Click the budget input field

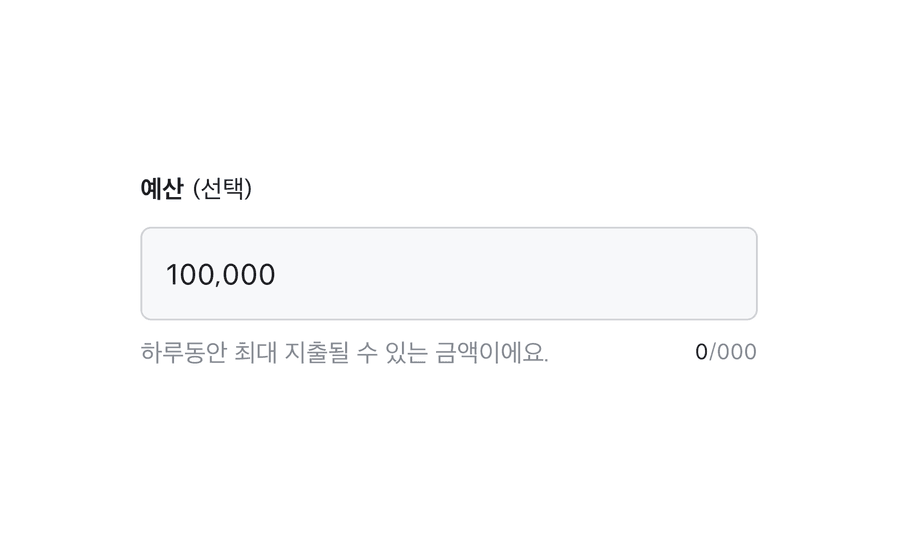tap(448, 274)
